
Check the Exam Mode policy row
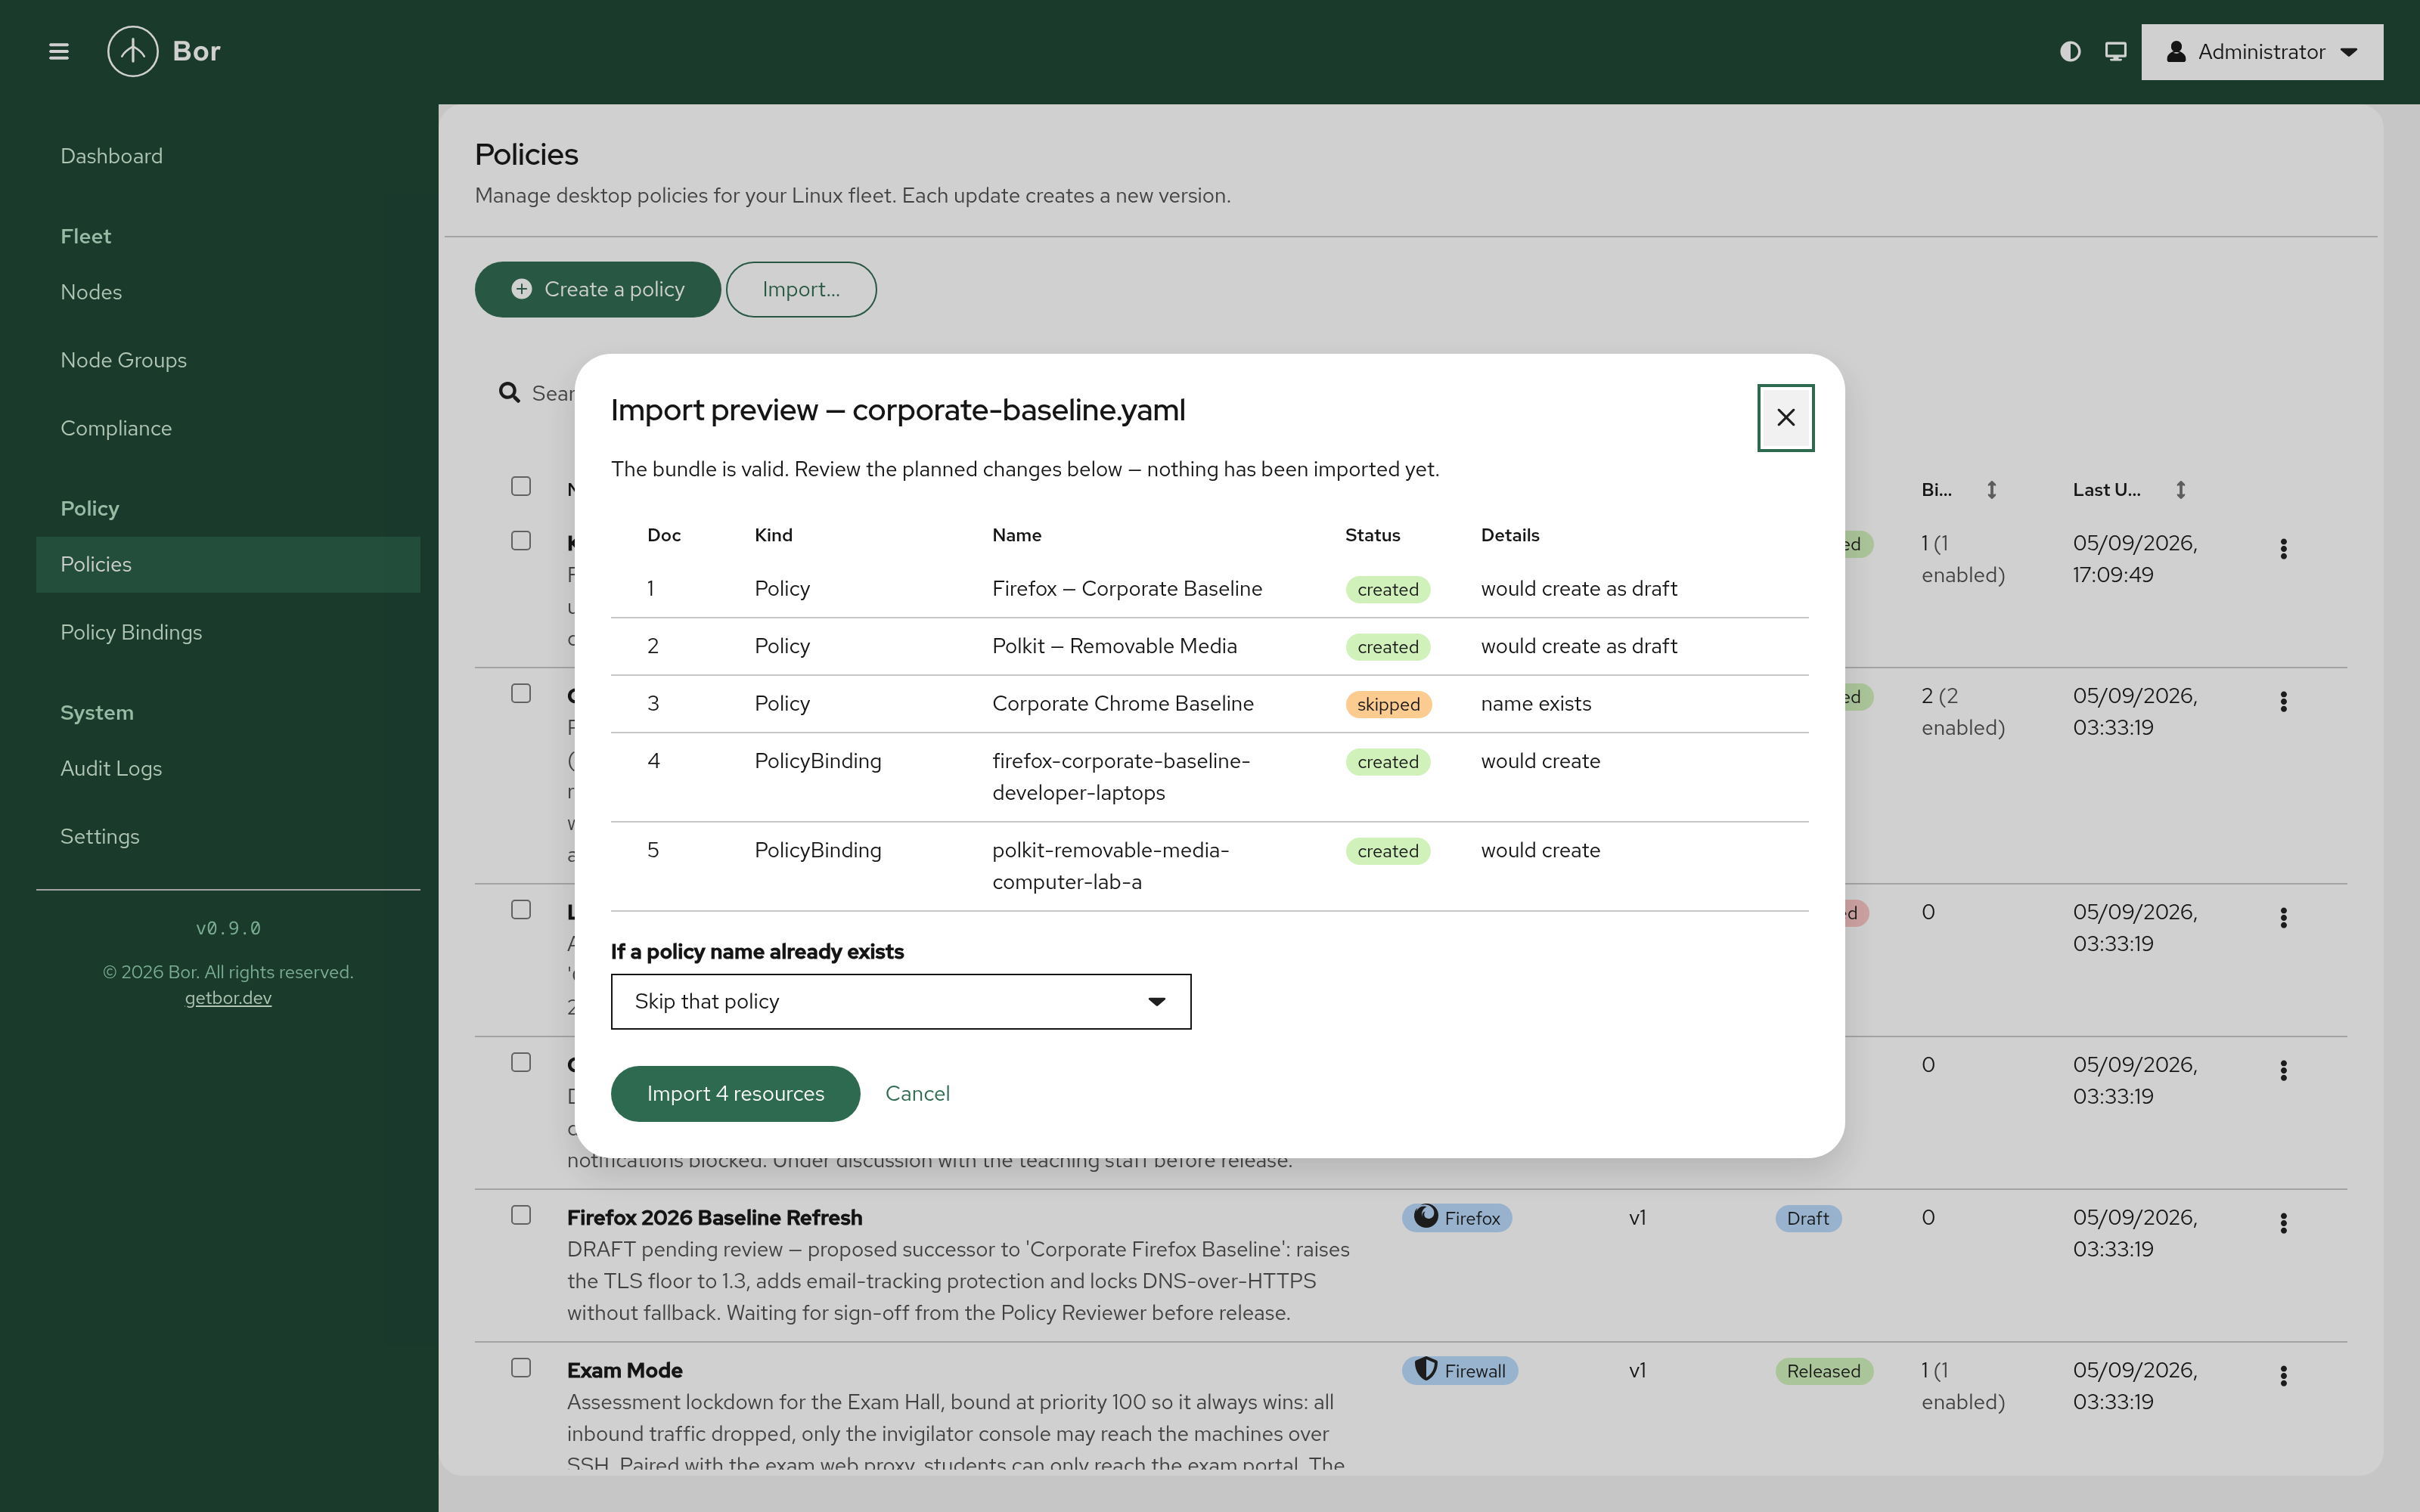pyautogui.click(x=521, y=1368)
